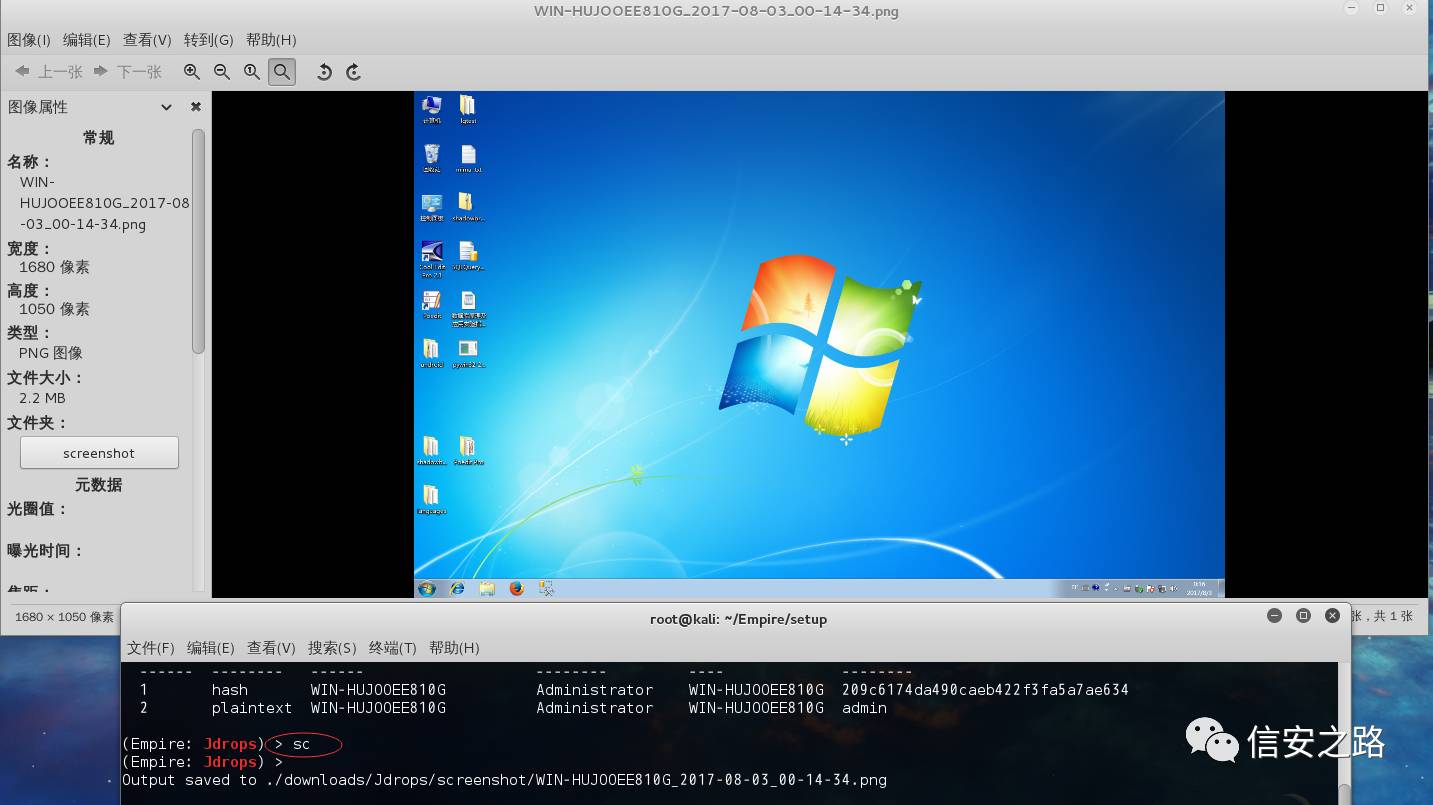1433x805 pixels.
Task: Click the 光圈值 metadata label
Action: [x=38, y=509]
